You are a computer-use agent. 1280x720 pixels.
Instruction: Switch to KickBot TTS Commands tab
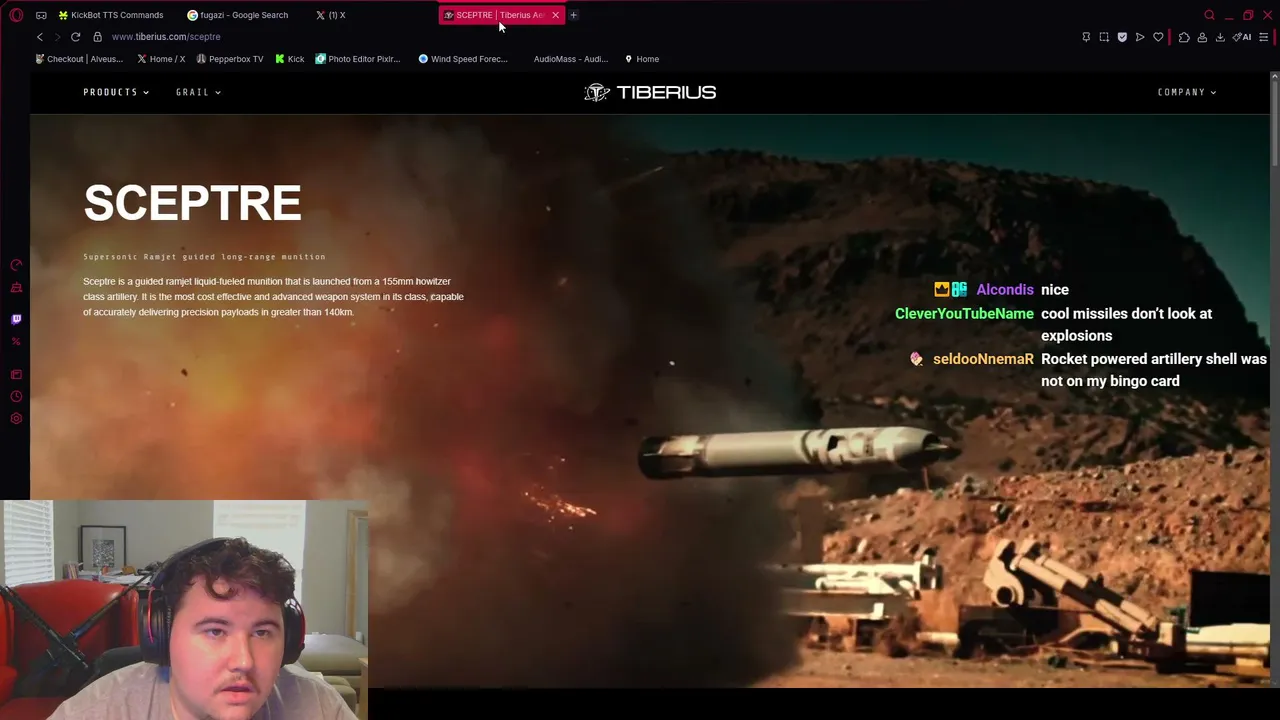point(112,15)
